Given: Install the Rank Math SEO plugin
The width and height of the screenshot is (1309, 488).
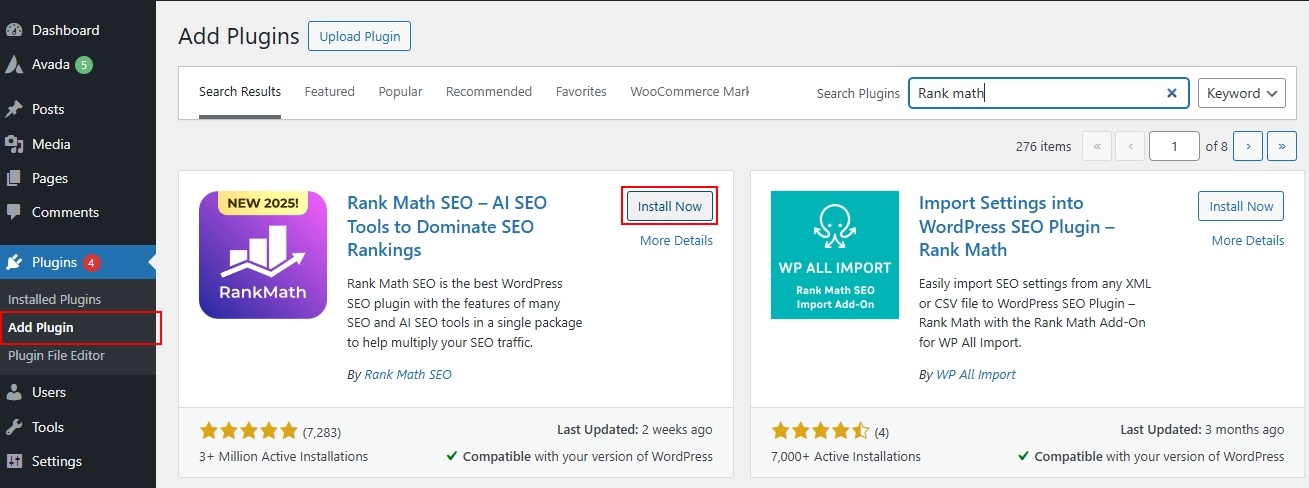Looking at the screenshot, I should click(670, 206).
